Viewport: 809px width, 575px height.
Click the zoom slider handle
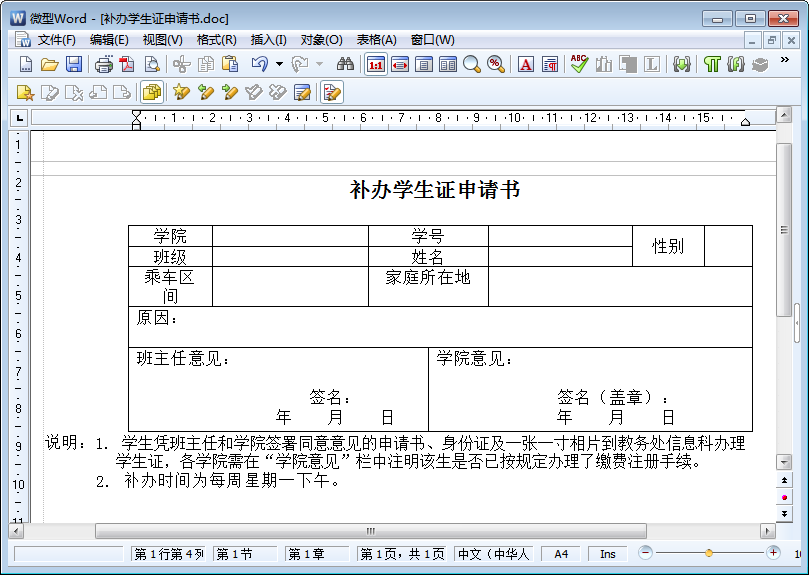709,553
